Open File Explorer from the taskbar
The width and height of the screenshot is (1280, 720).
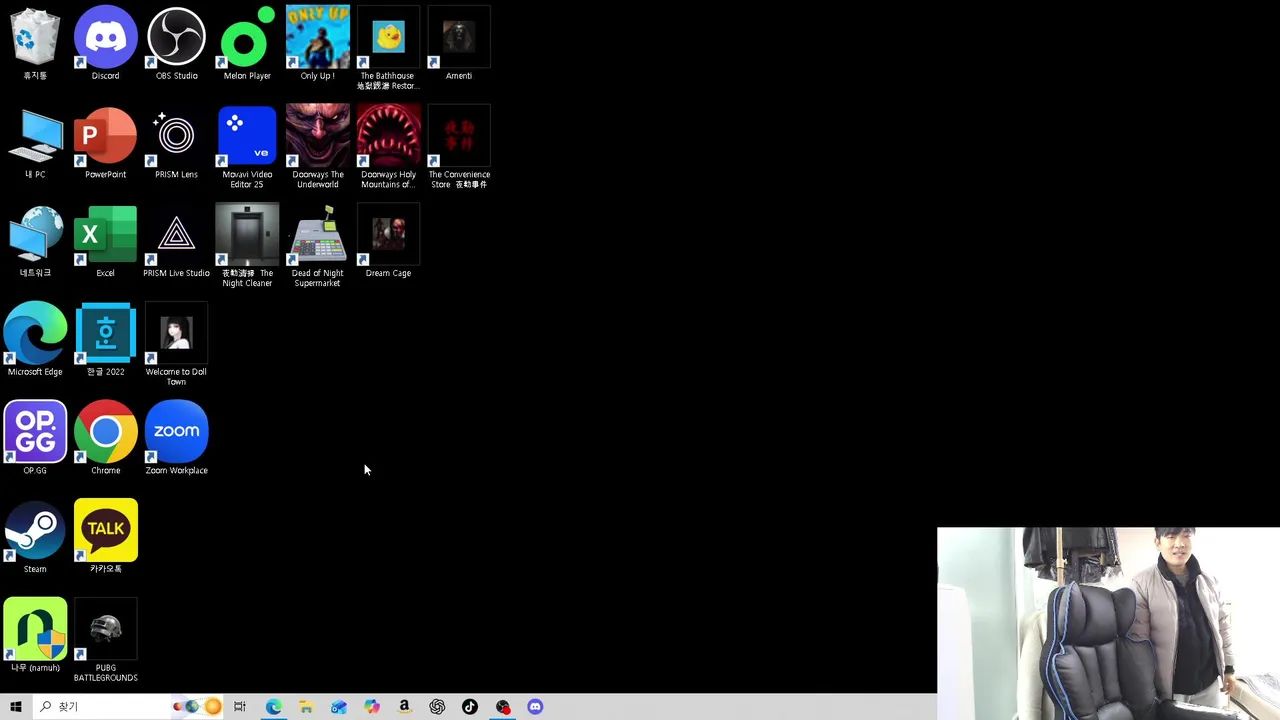[306, 707]
